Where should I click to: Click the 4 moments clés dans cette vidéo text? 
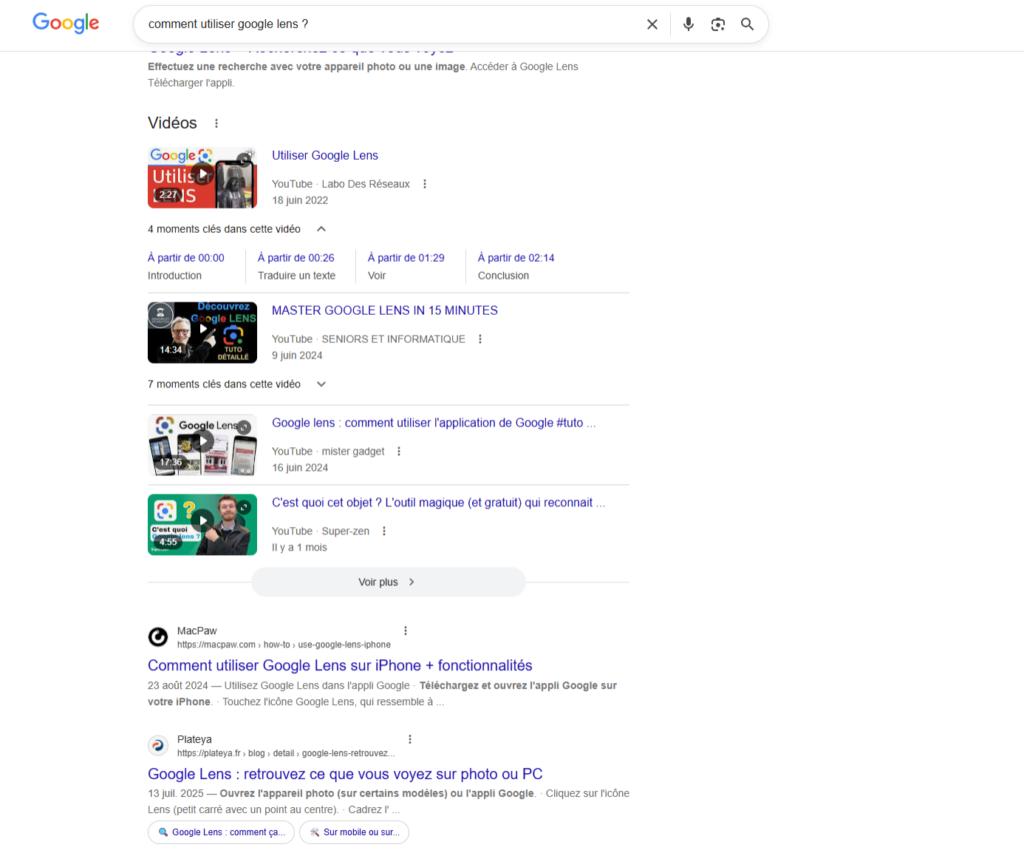[224, 229]
